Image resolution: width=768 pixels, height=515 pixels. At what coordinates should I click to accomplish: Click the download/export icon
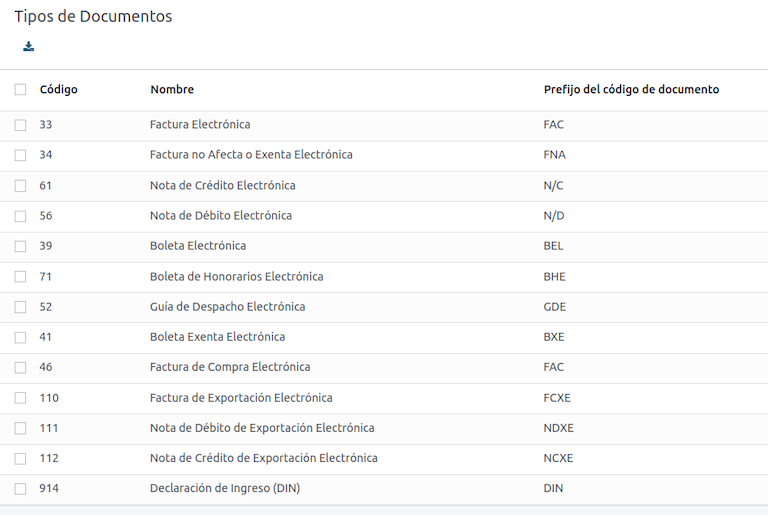(29, 46)
